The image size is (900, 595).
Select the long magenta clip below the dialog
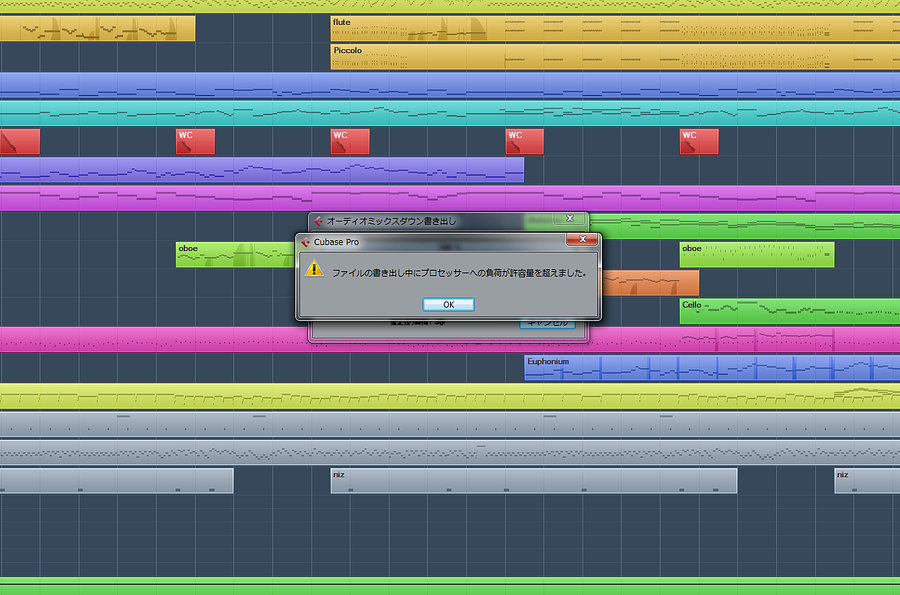[150, 340]
